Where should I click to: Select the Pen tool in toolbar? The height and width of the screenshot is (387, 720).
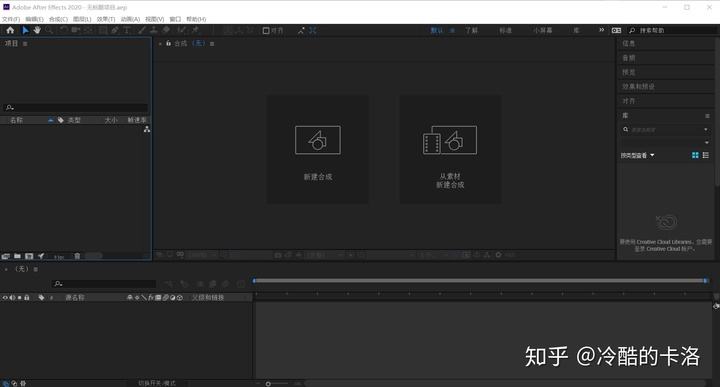click(x=115, y=30)
